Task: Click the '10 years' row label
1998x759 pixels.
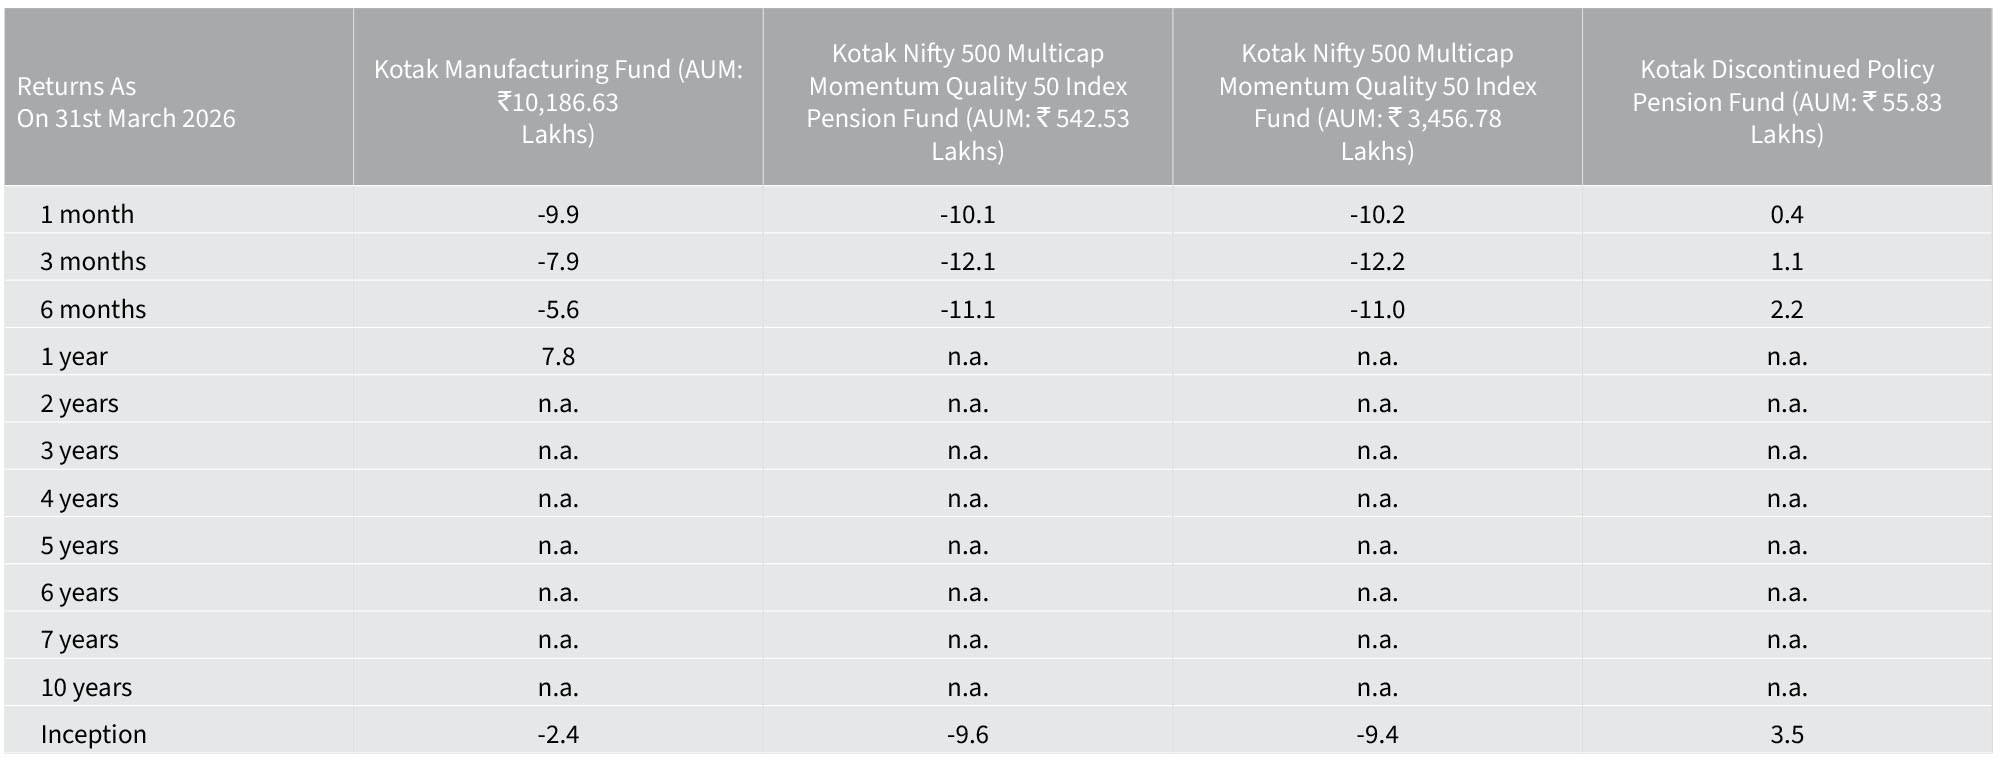Action: pyautogui.click(x=86, y=687)
